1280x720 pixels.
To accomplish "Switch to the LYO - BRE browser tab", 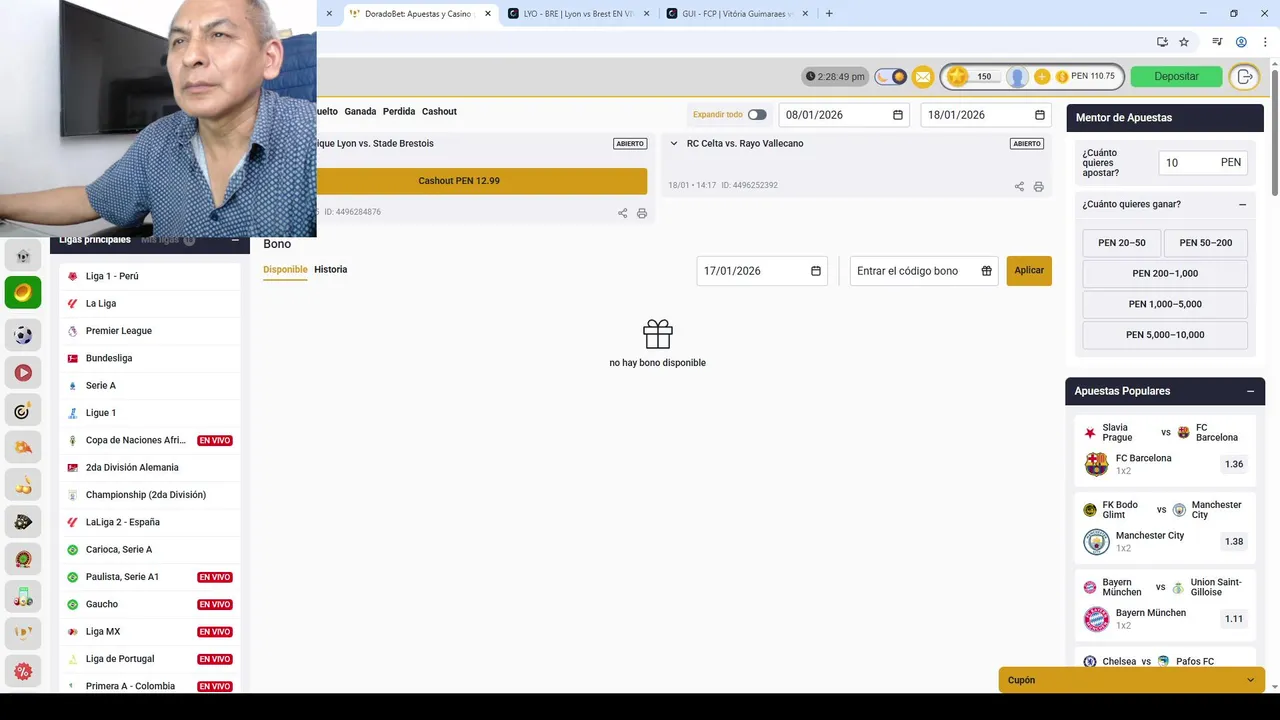I will 578,14.
